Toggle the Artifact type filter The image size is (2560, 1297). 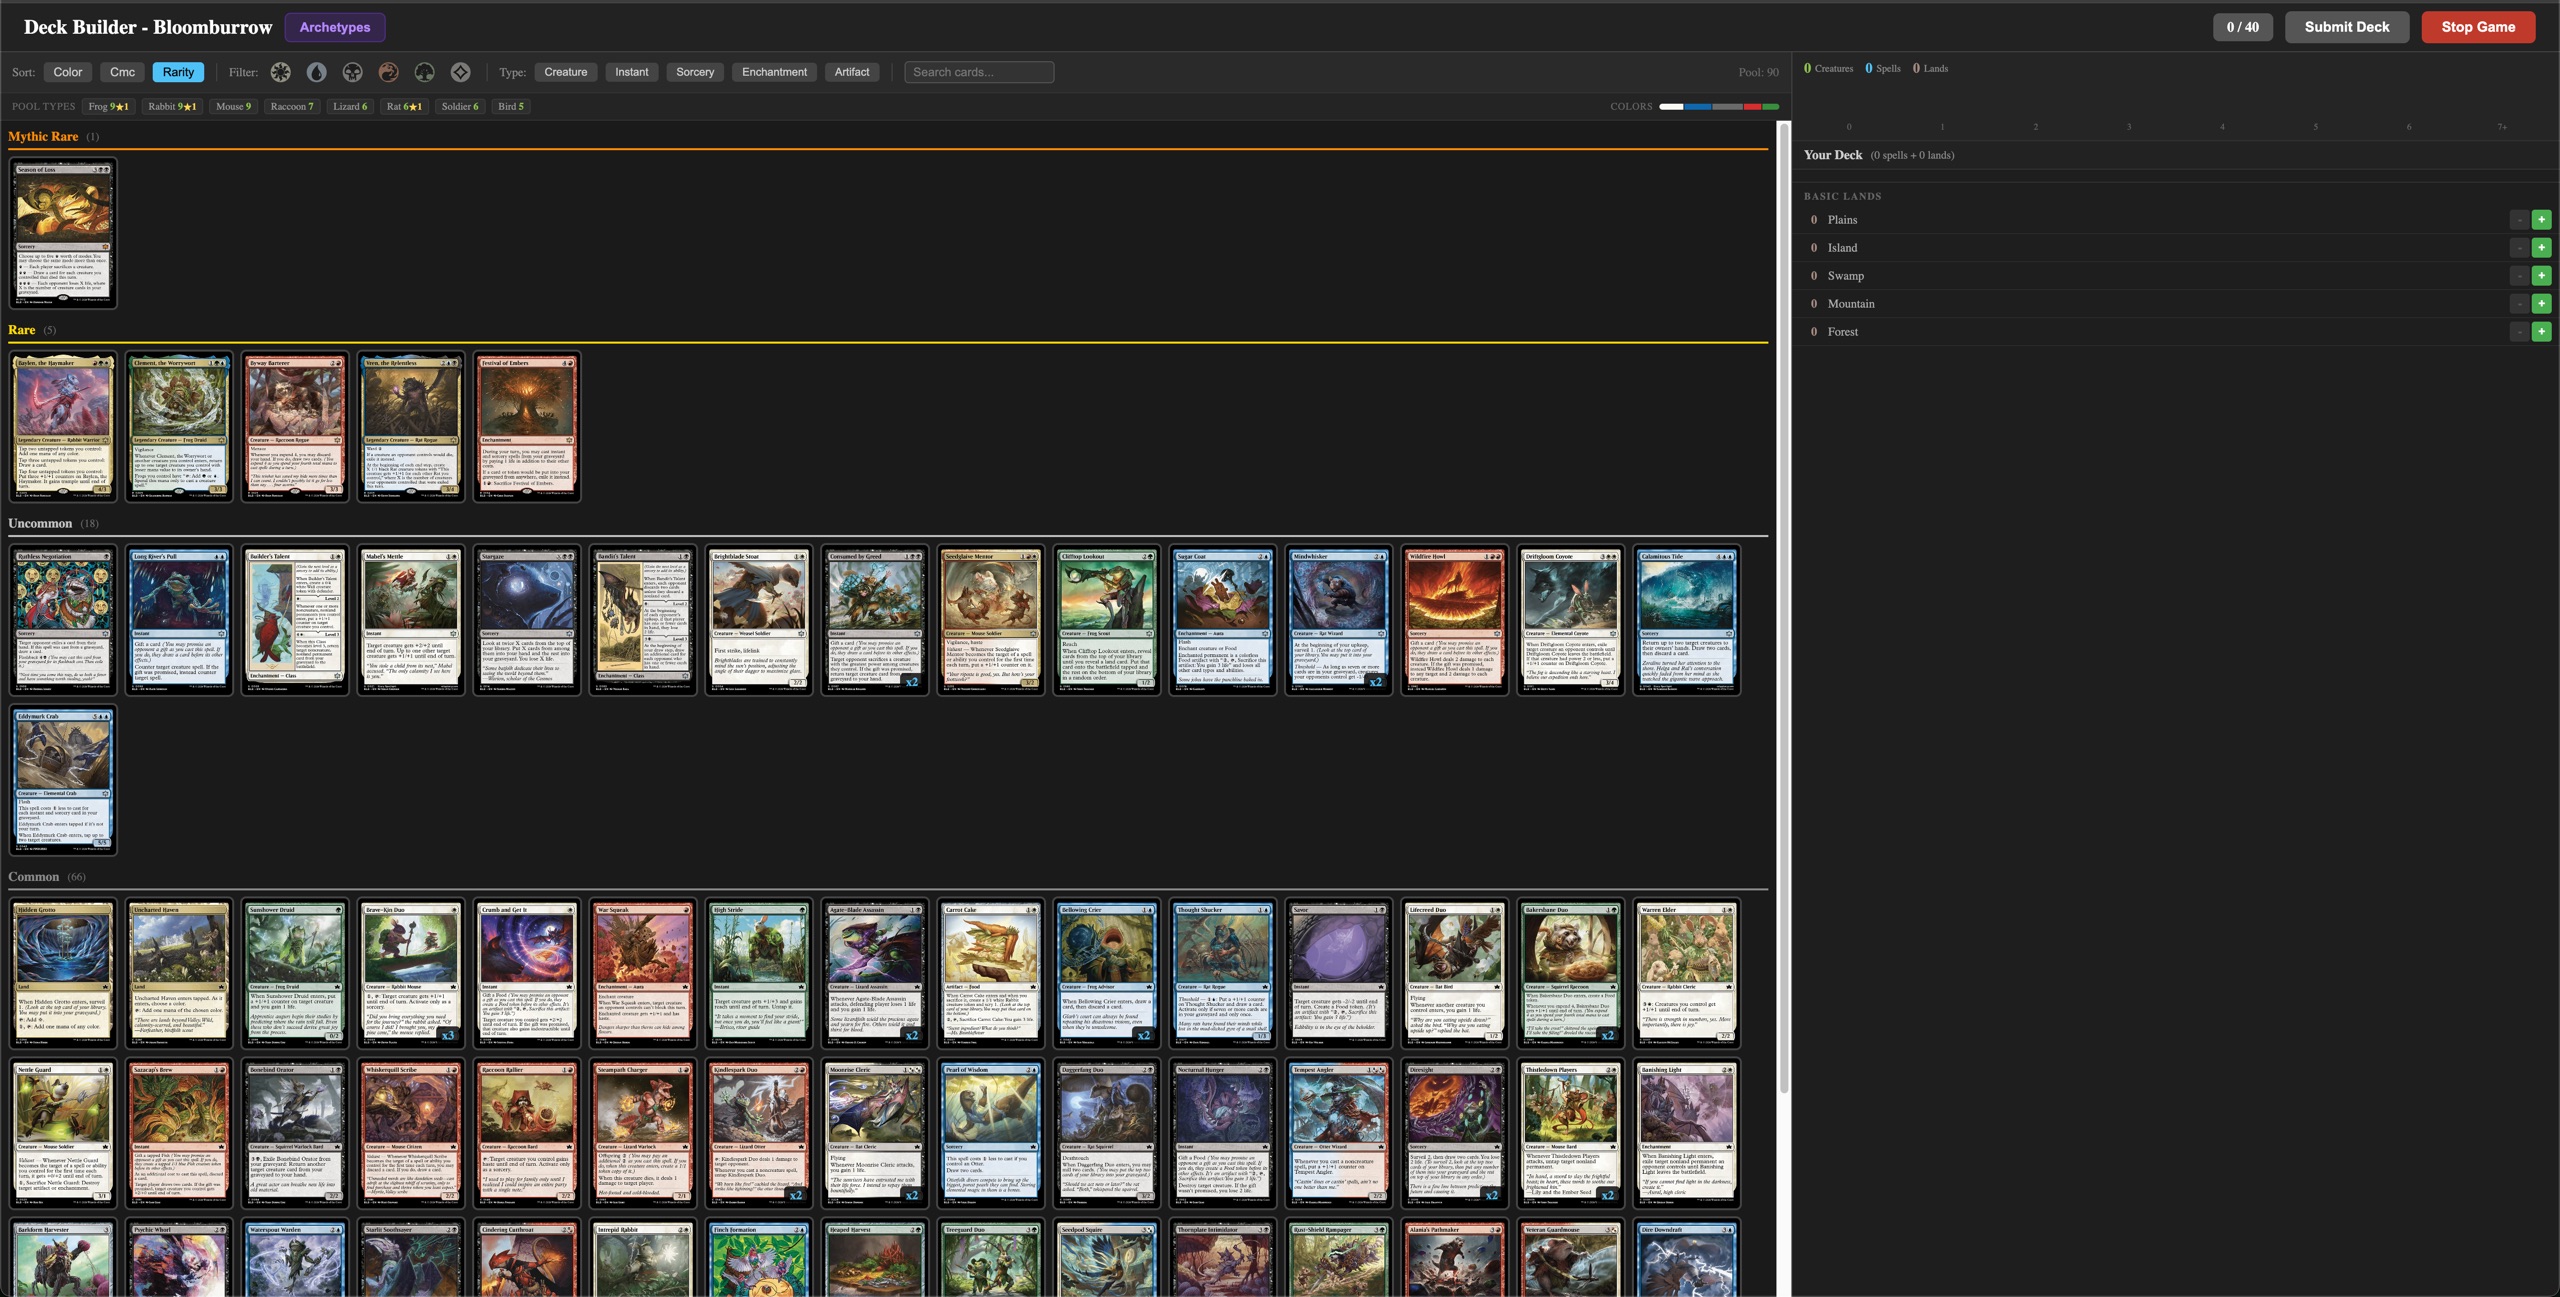pyautogui.click(x=852, y=72)
